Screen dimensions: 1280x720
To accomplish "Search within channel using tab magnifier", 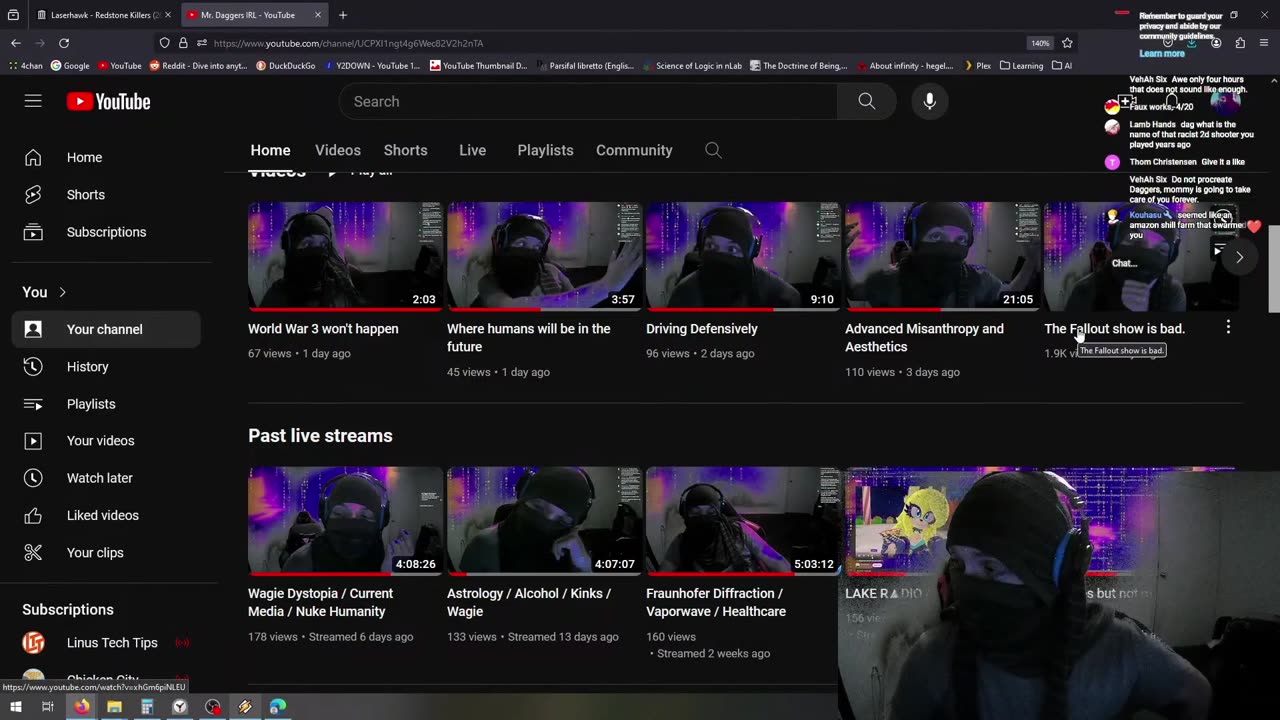I will pyautogui.click(x=713, y=150).
